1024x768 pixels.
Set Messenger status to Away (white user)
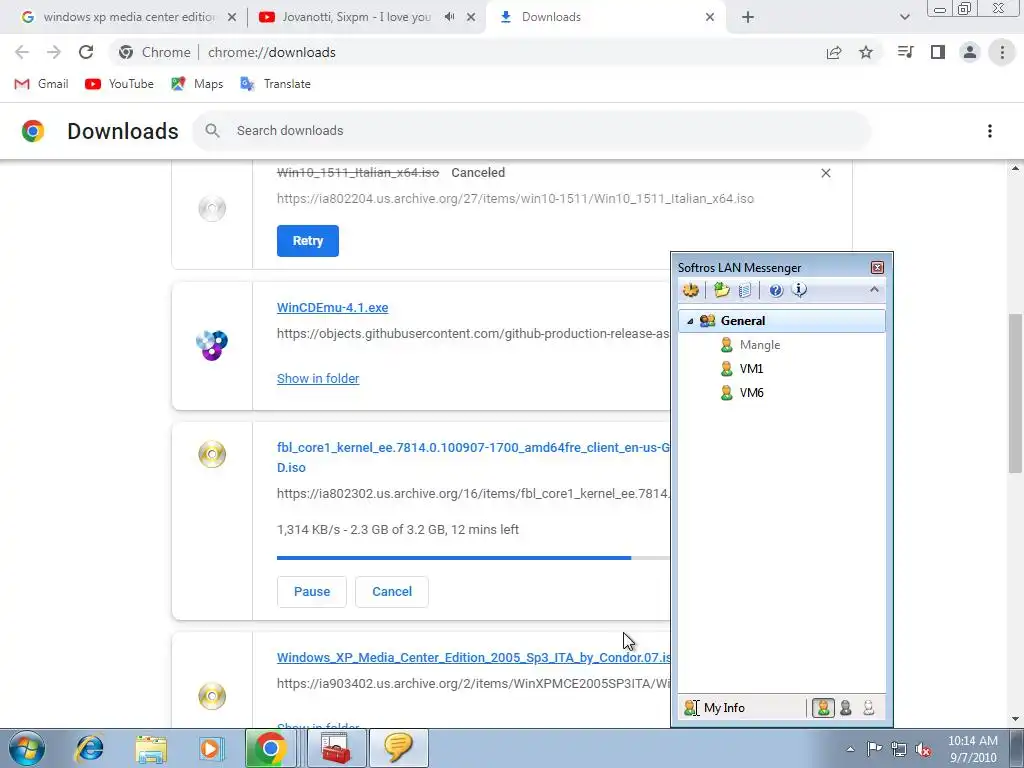(869, 708)
